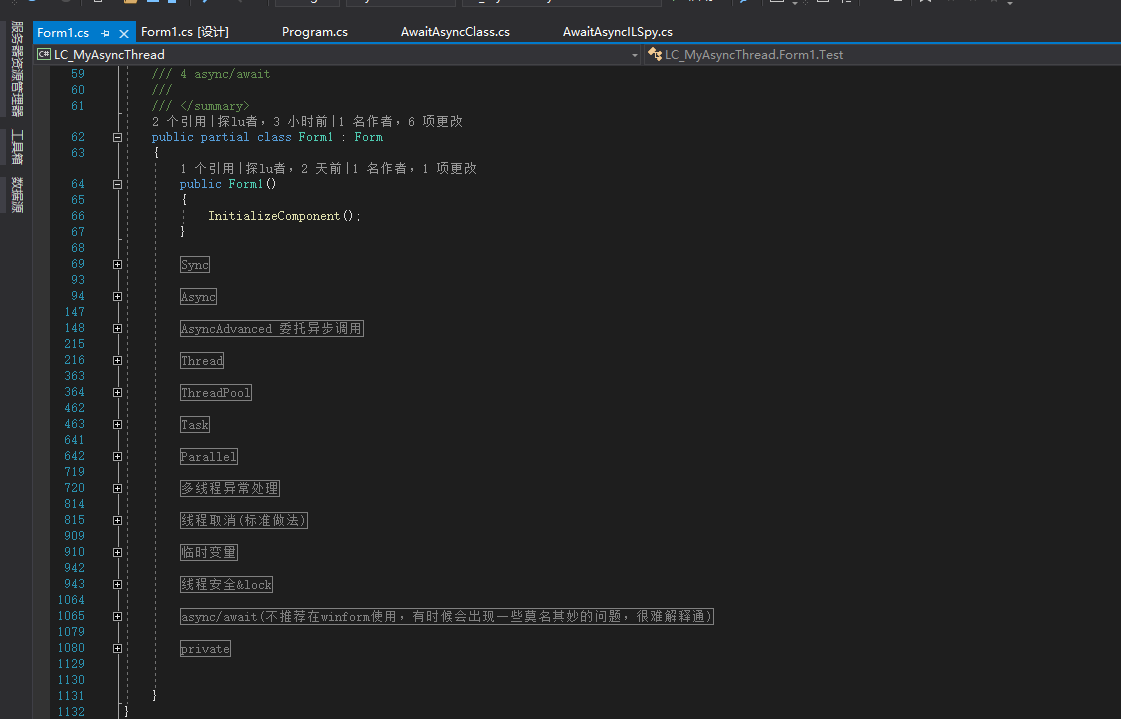Click the collapsed 'private' region box
The width and height of the screenshot is (1121, 719).
click(x=205, y=649)
